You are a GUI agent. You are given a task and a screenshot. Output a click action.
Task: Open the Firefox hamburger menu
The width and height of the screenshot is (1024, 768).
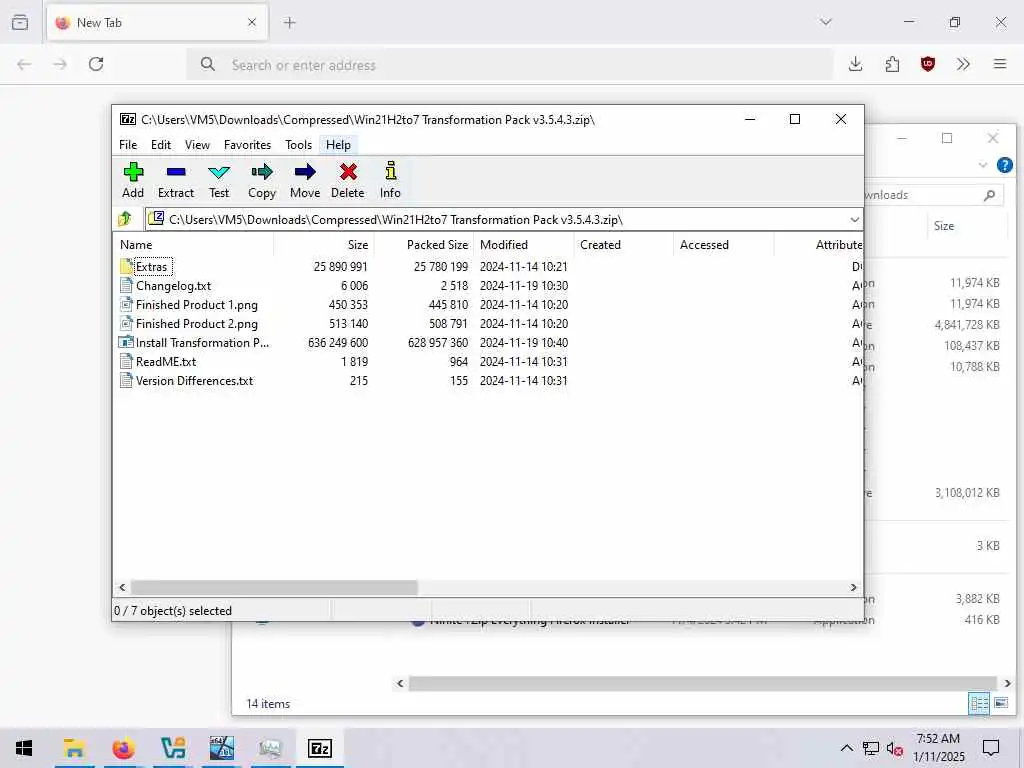point(1000,64)
